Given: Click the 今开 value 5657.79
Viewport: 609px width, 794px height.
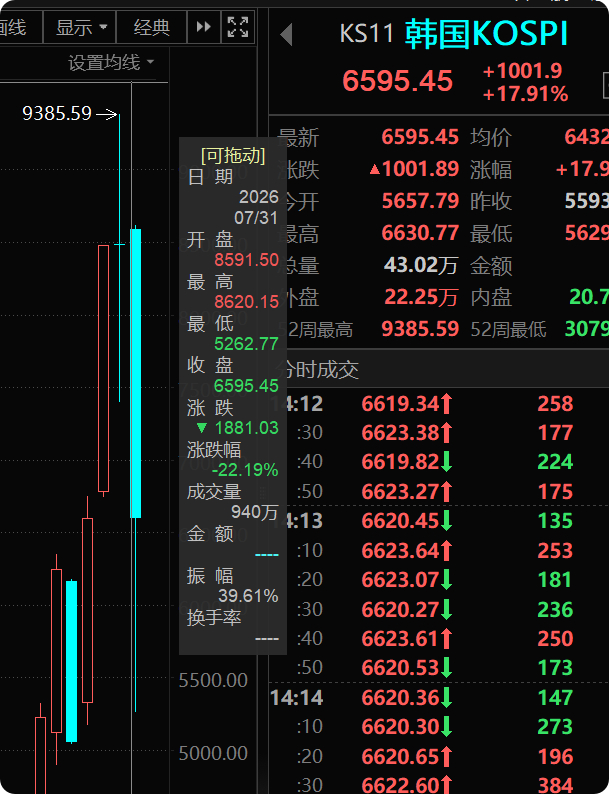Looking at the screenshot, I should (x=420, y=201).
